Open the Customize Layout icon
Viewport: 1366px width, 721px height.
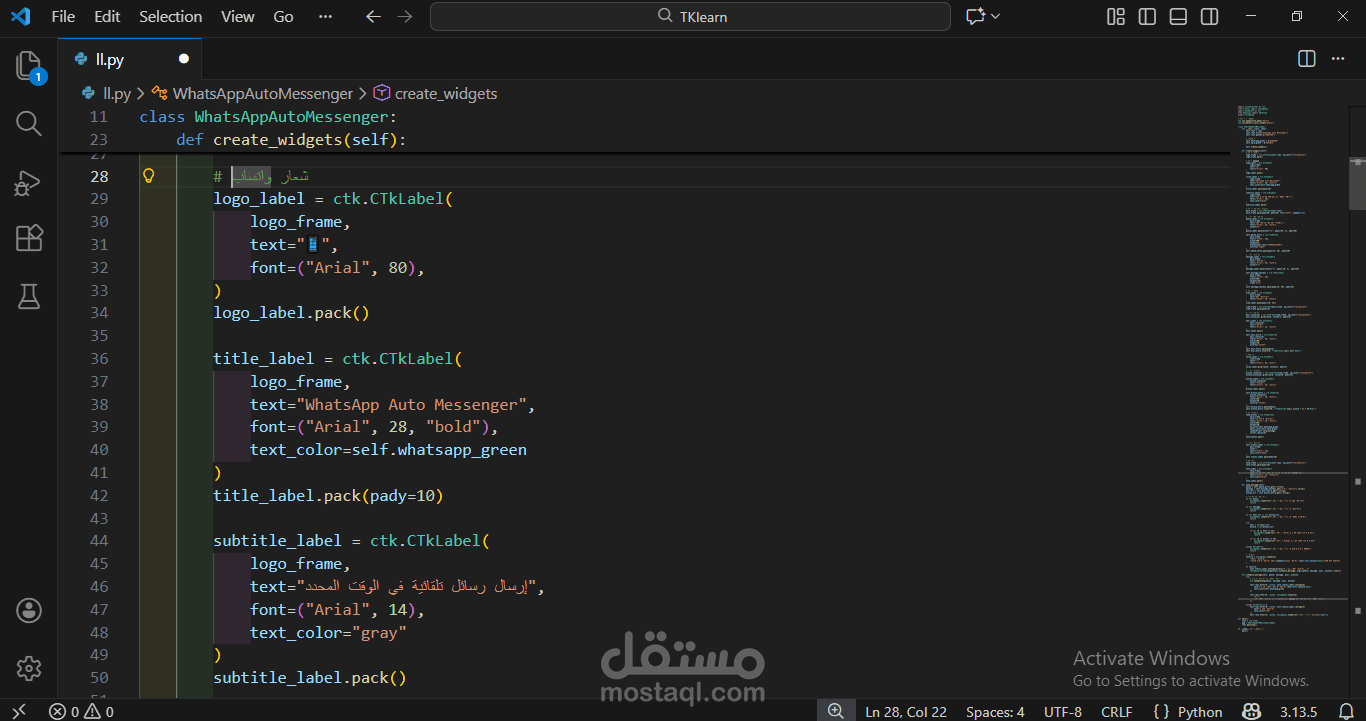1116,16
